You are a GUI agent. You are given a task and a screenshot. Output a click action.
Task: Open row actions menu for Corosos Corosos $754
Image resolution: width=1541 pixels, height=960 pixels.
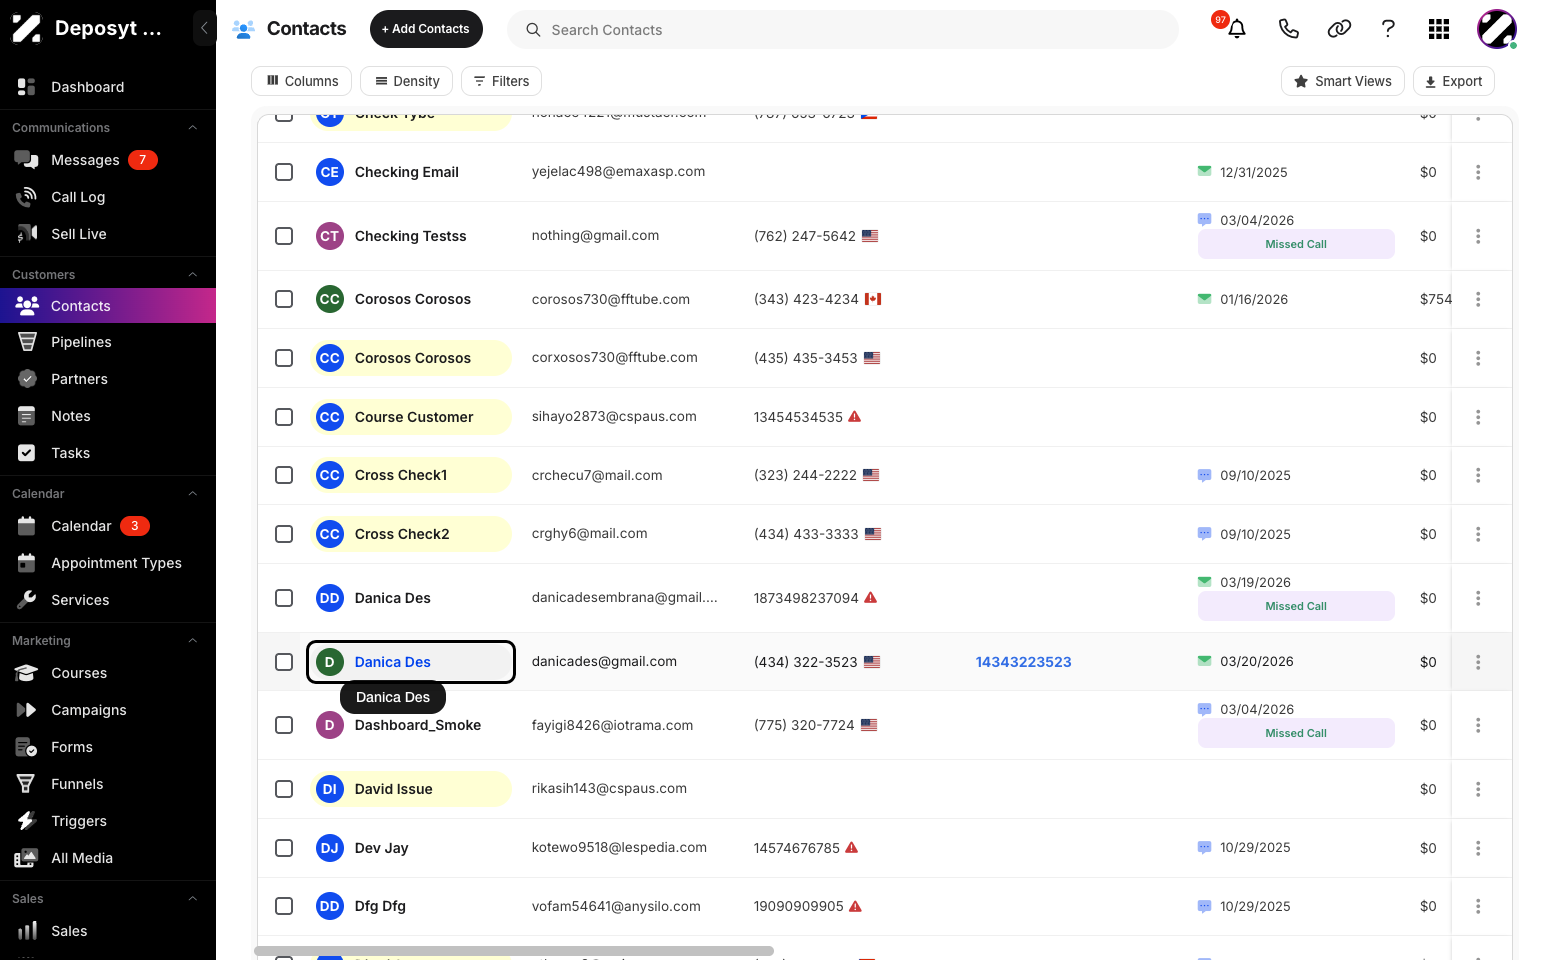pos(1478,299)
